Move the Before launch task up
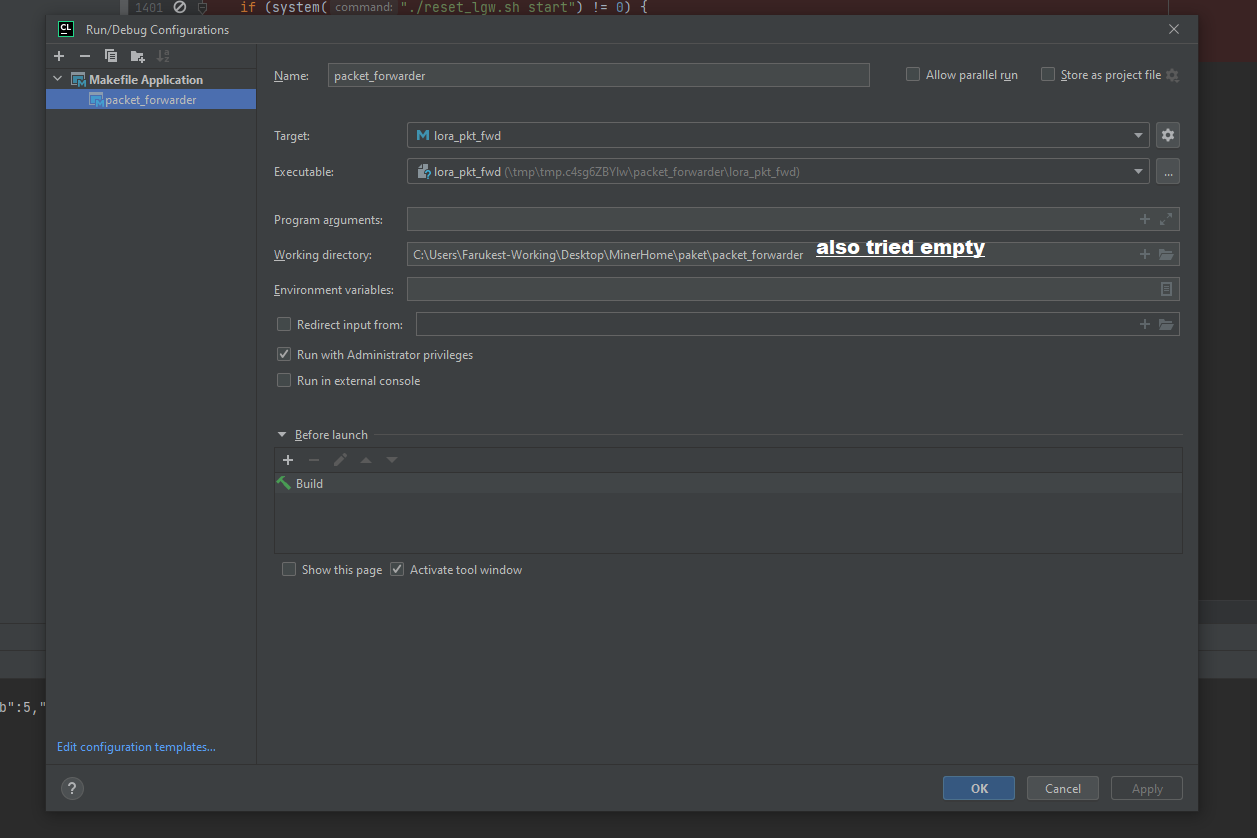Screen dimensions: 1257x838 tap(366, 460)
